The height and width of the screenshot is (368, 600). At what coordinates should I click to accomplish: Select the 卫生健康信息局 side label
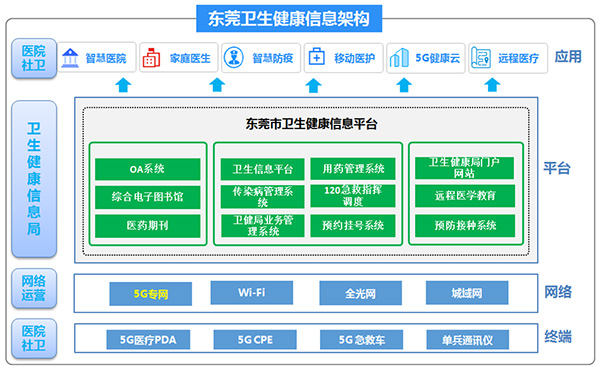(x=34, y=179)
